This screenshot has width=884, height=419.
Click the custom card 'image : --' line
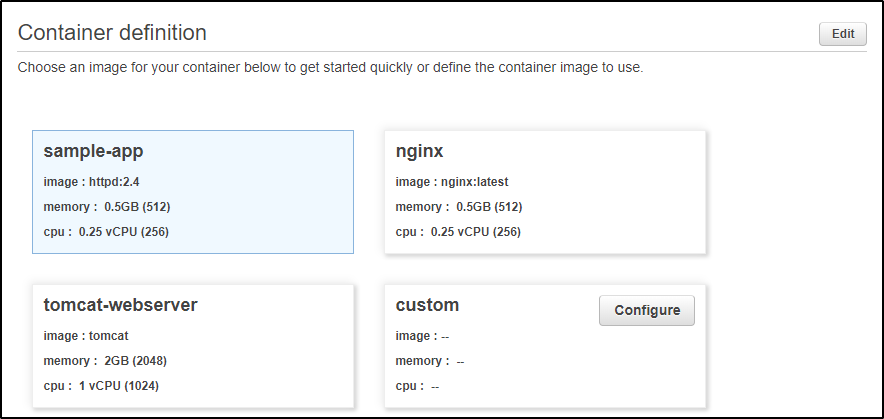point(422,336)
